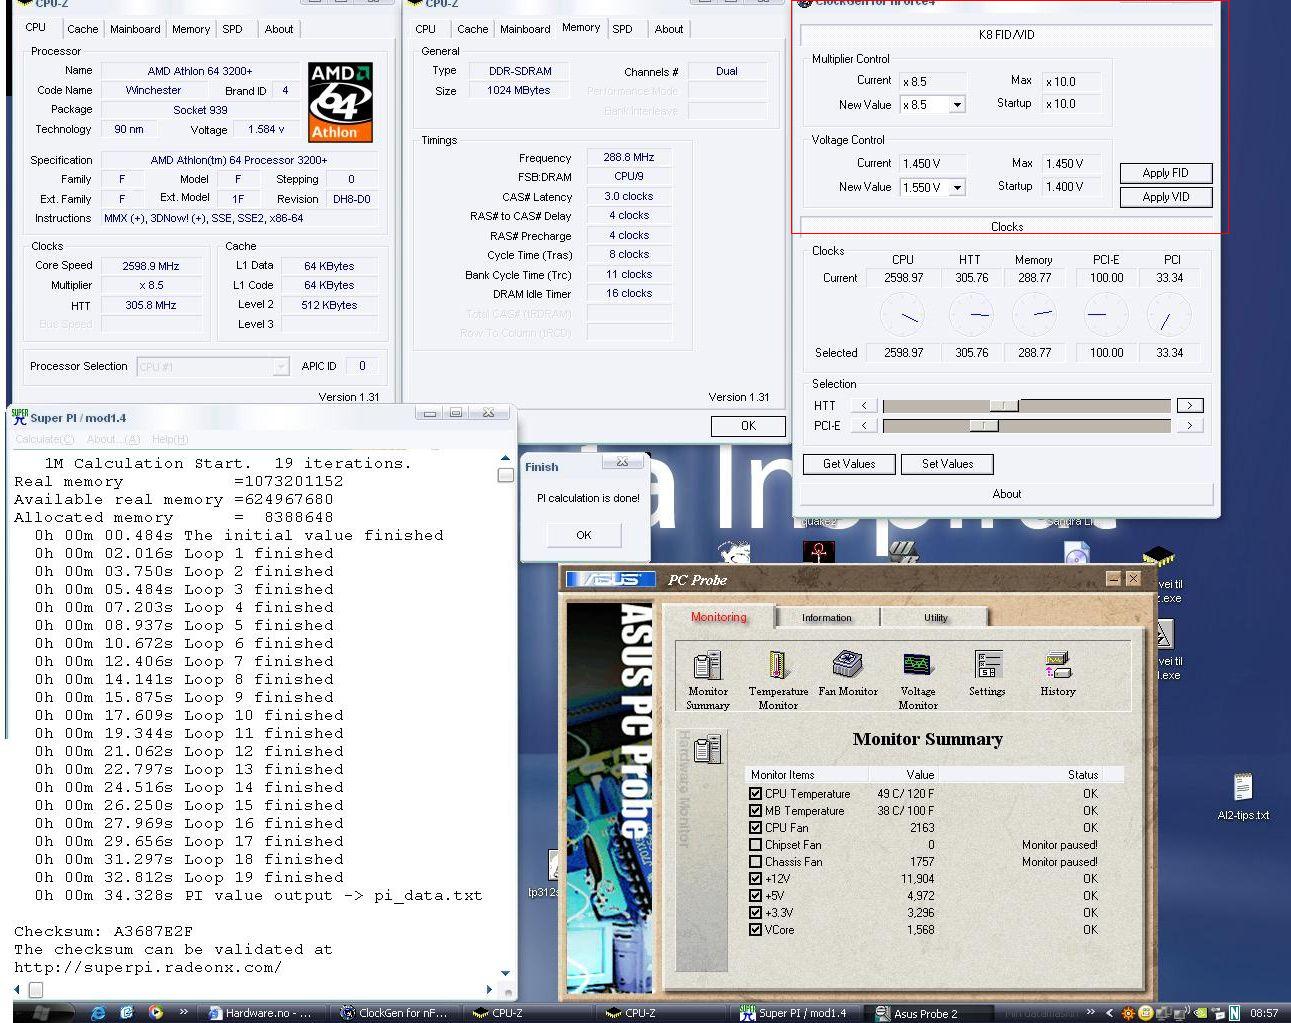Open the Processor Selection dropdown
This screenshot has width=1291, height=1023.
pos(281,367)
